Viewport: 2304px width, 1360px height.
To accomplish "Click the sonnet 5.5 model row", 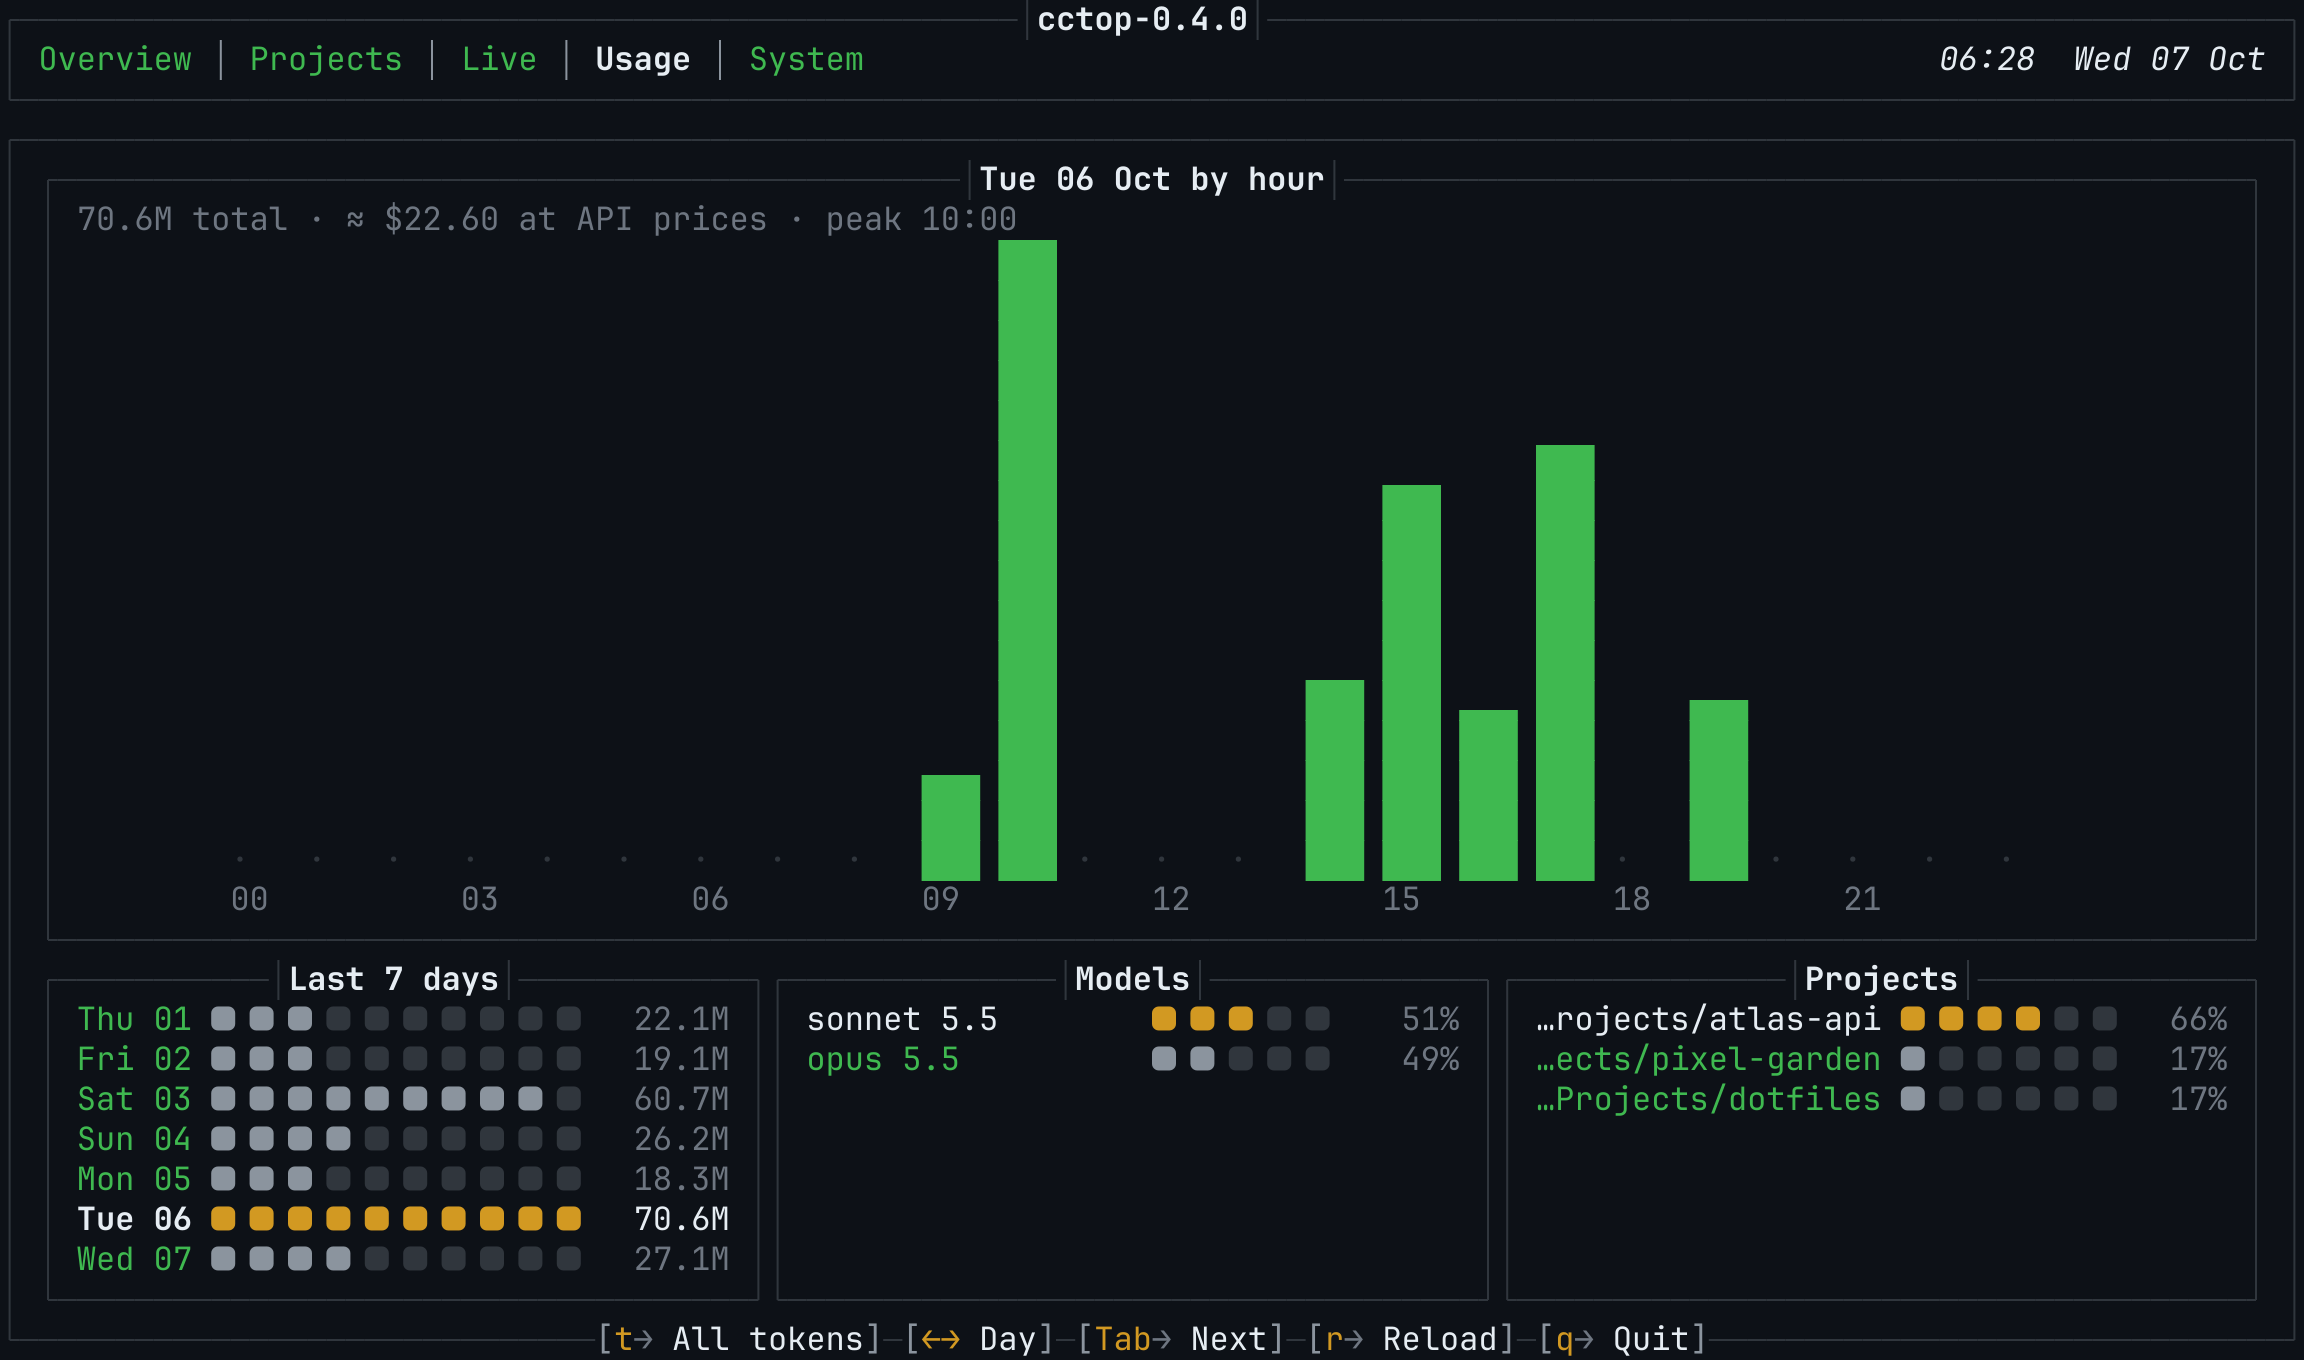I will (x=1133, y=1019).
